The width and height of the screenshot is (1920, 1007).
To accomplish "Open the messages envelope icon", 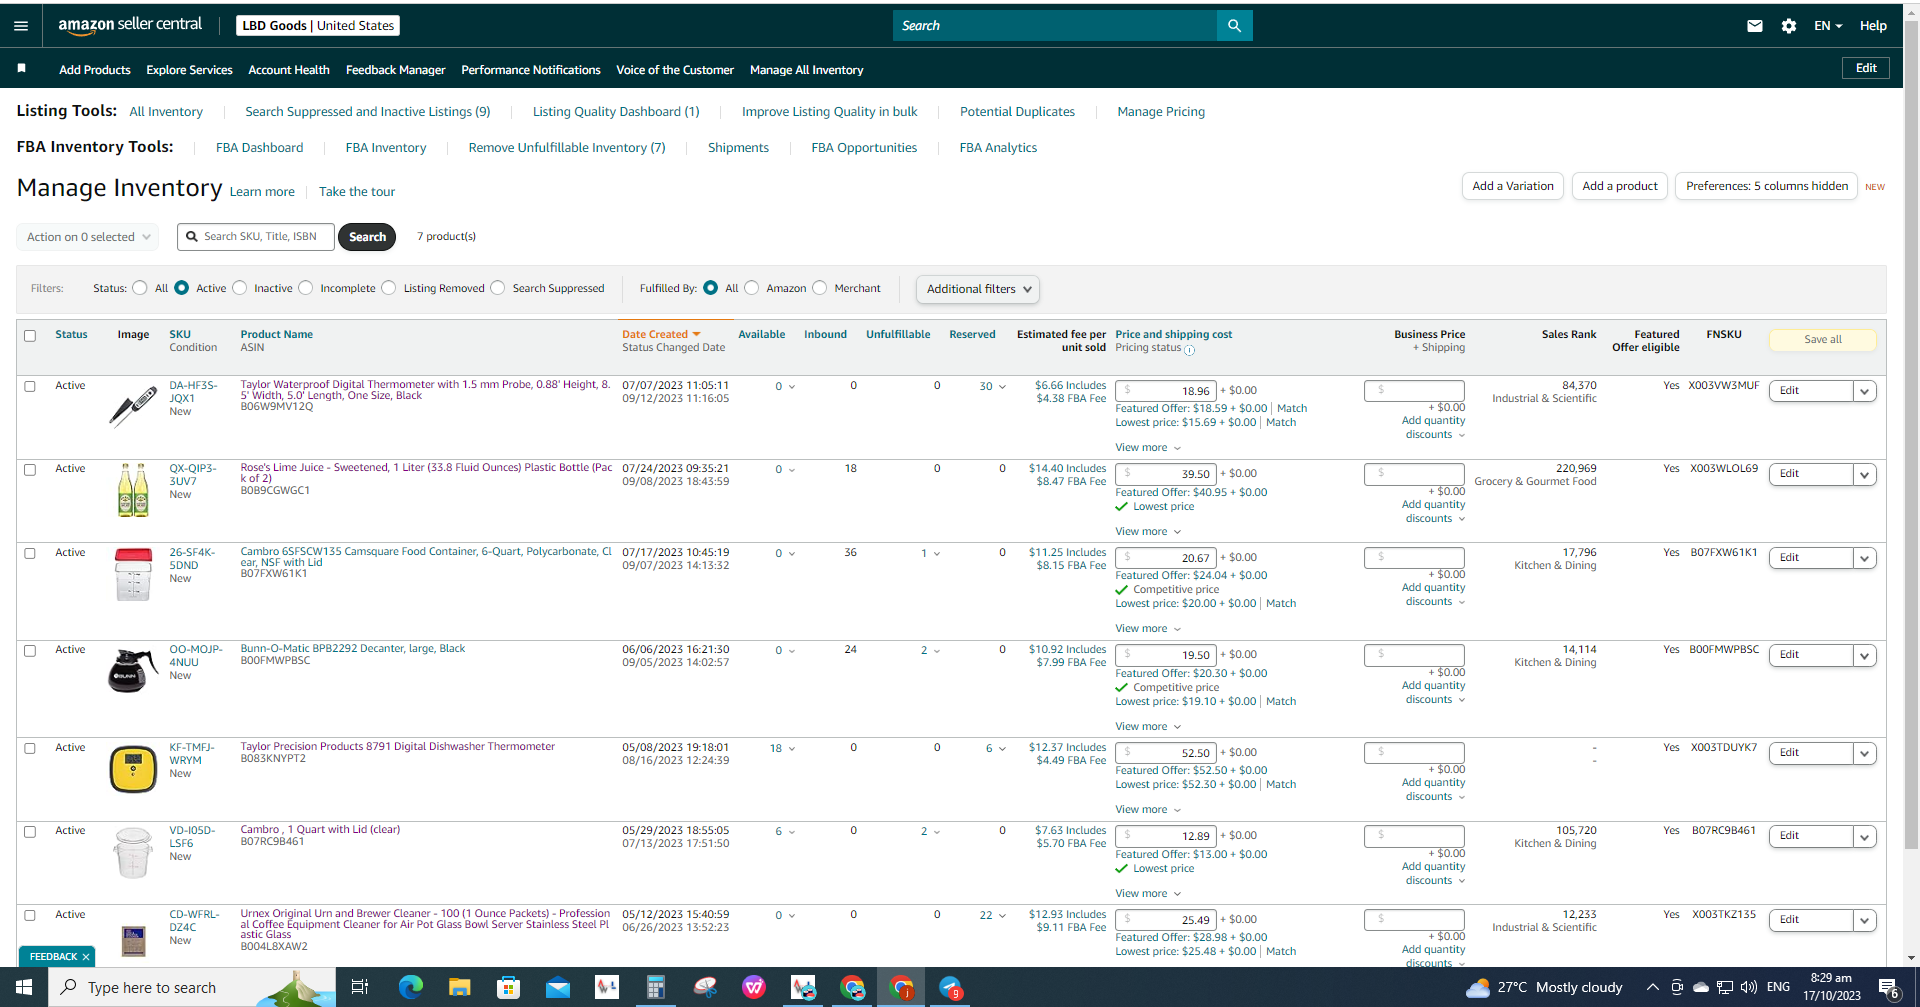I will [1755, 26].
